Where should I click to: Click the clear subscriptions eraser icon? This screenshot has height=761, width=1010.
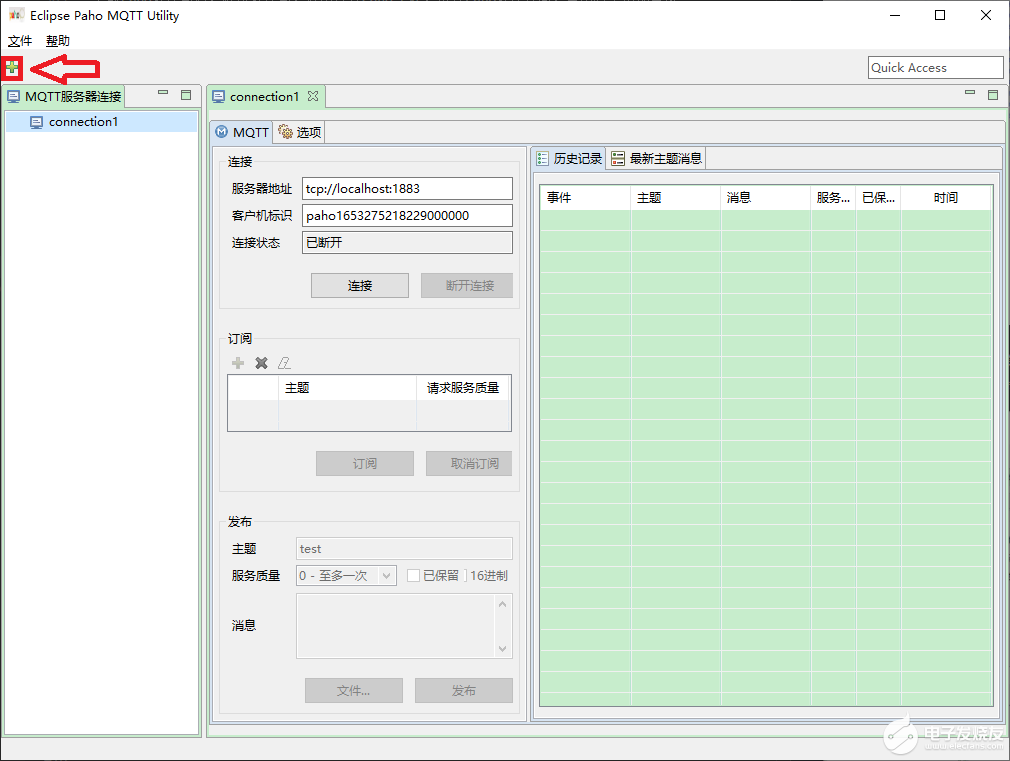click(x=284, y=363)
